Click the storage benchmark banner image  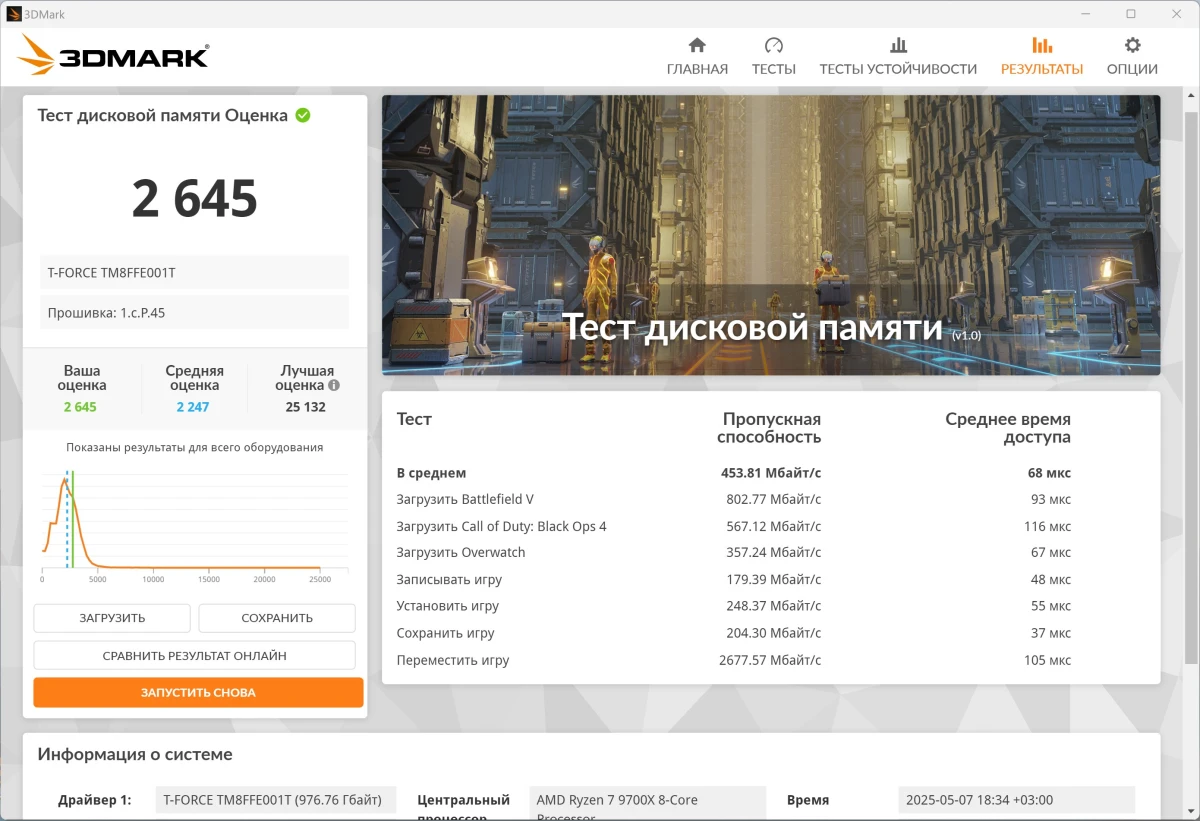pyautogui.click(x=771, y=235)
